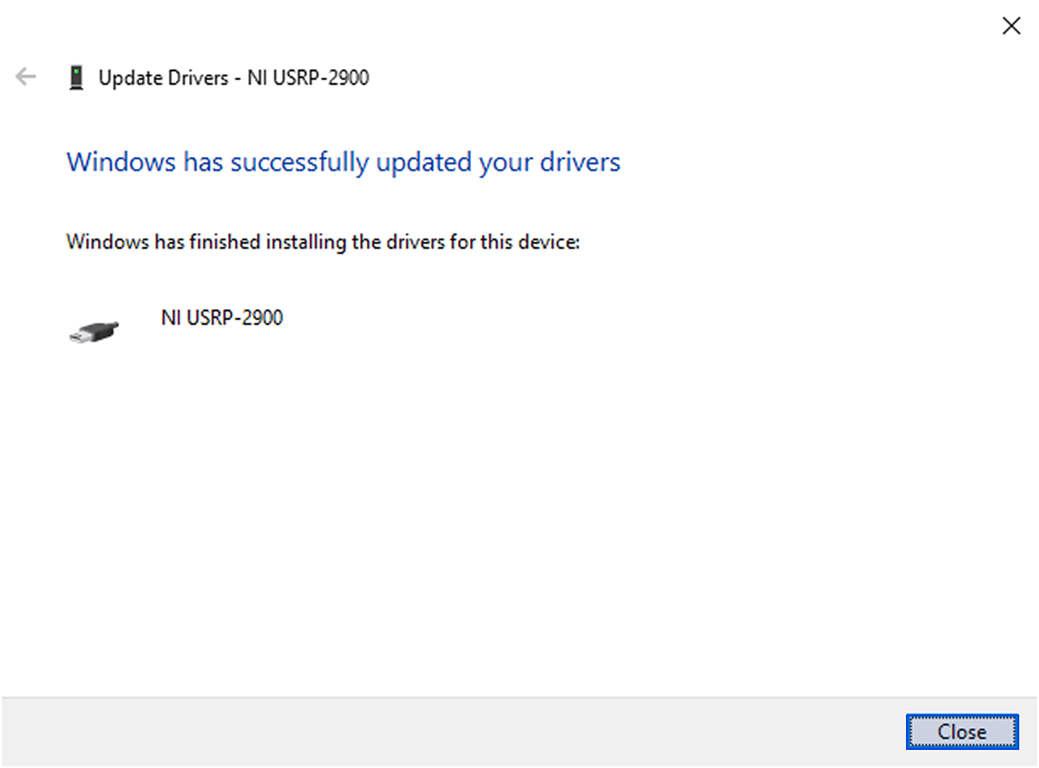Click the blue successfully updated drivers heading
The height and width of the screenshot is (768, 1039).
pyautogui.click(x=343, y=162)
